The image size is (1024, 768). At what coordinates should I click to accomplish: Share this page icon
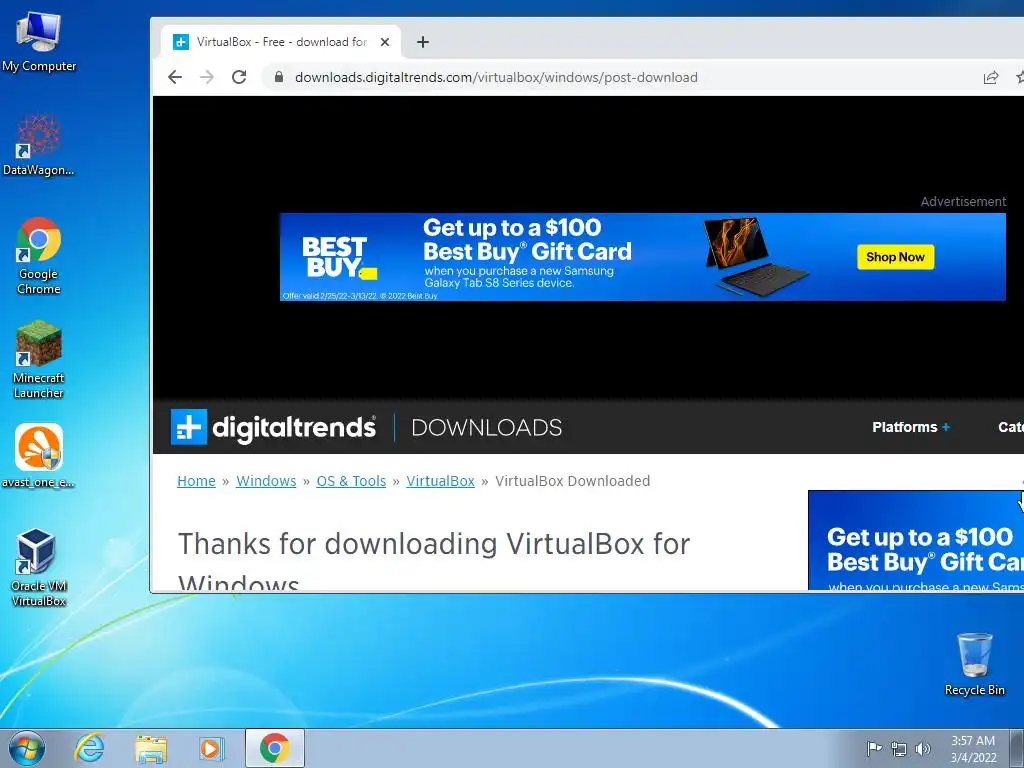tap(991, 77)
